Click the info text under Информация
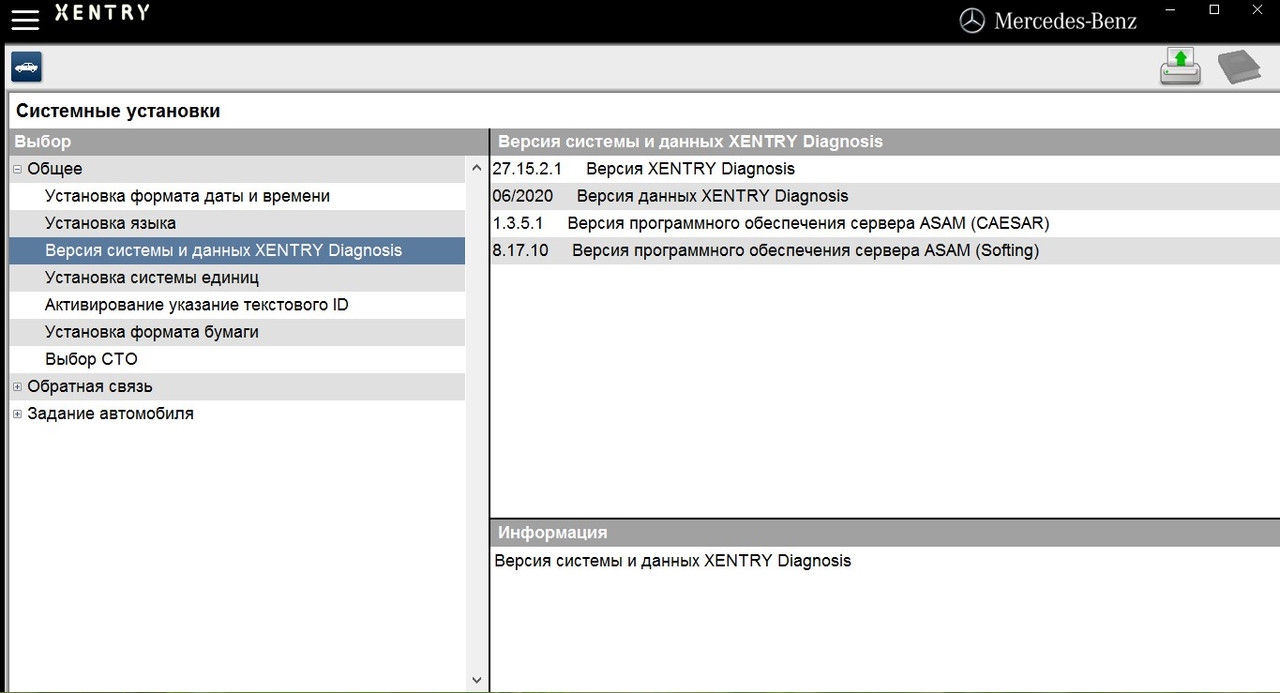The image size is (1280, 693). click(673, 561)
